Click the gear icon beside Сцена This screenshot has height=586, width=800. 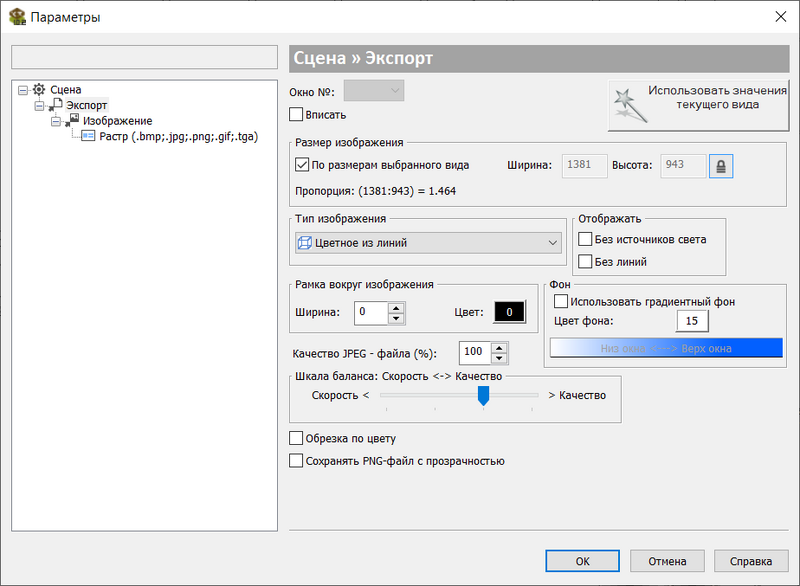click(39, 90)
